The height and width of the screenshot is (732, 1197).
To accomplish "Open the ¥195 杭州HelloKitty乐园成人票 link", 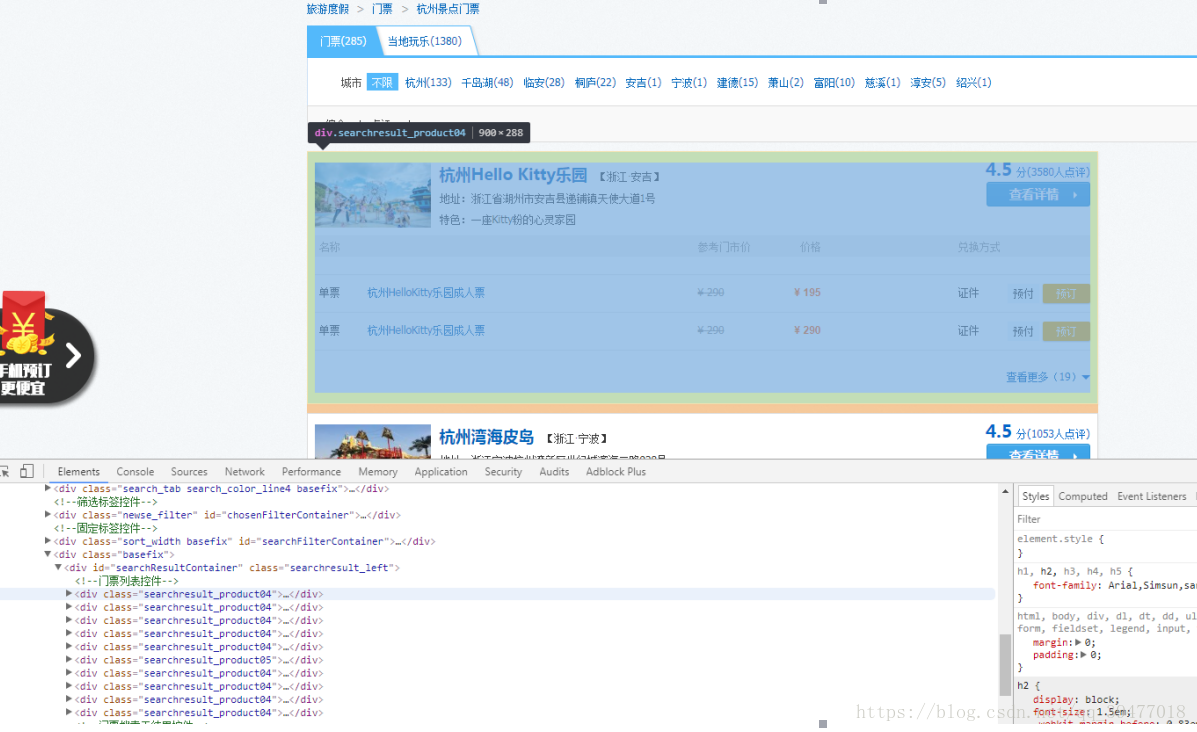I will (x=426, y=292).
